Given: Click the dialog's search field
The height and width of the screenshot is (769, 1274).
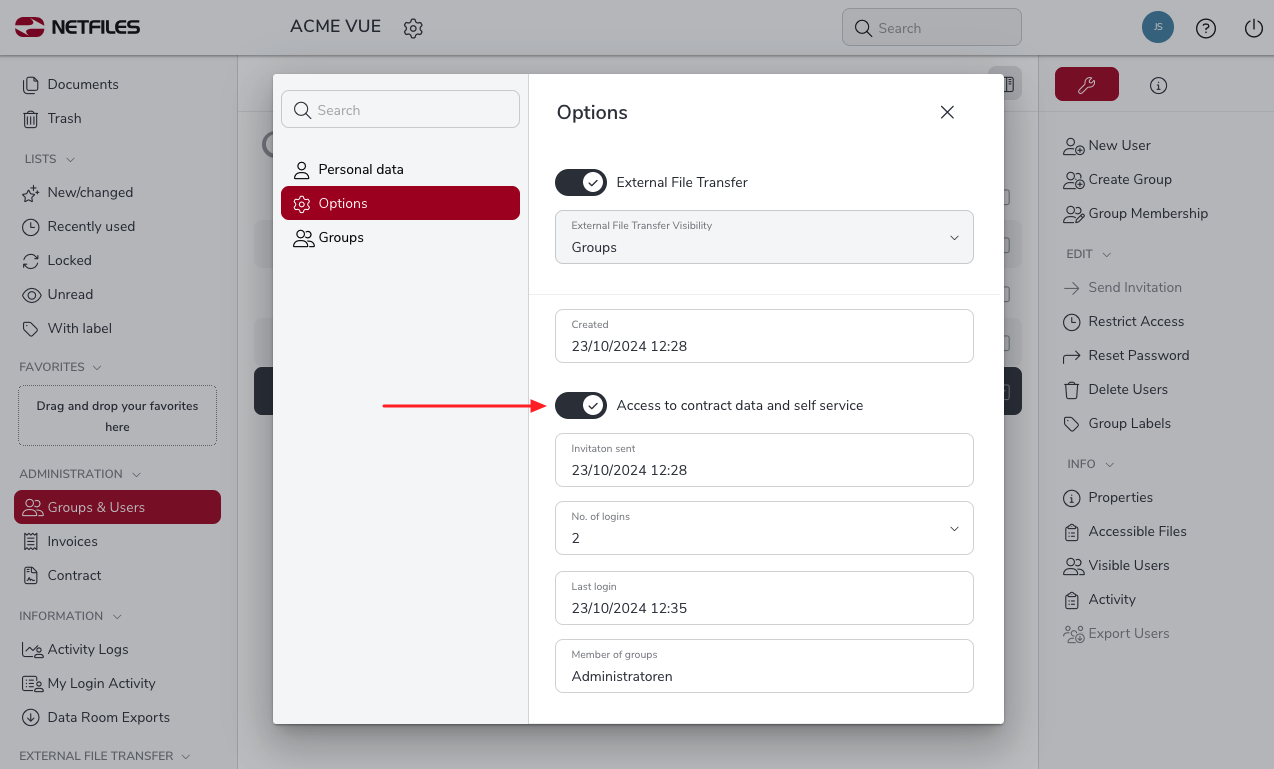Looking at the screenshot, I should coord(400,110).
